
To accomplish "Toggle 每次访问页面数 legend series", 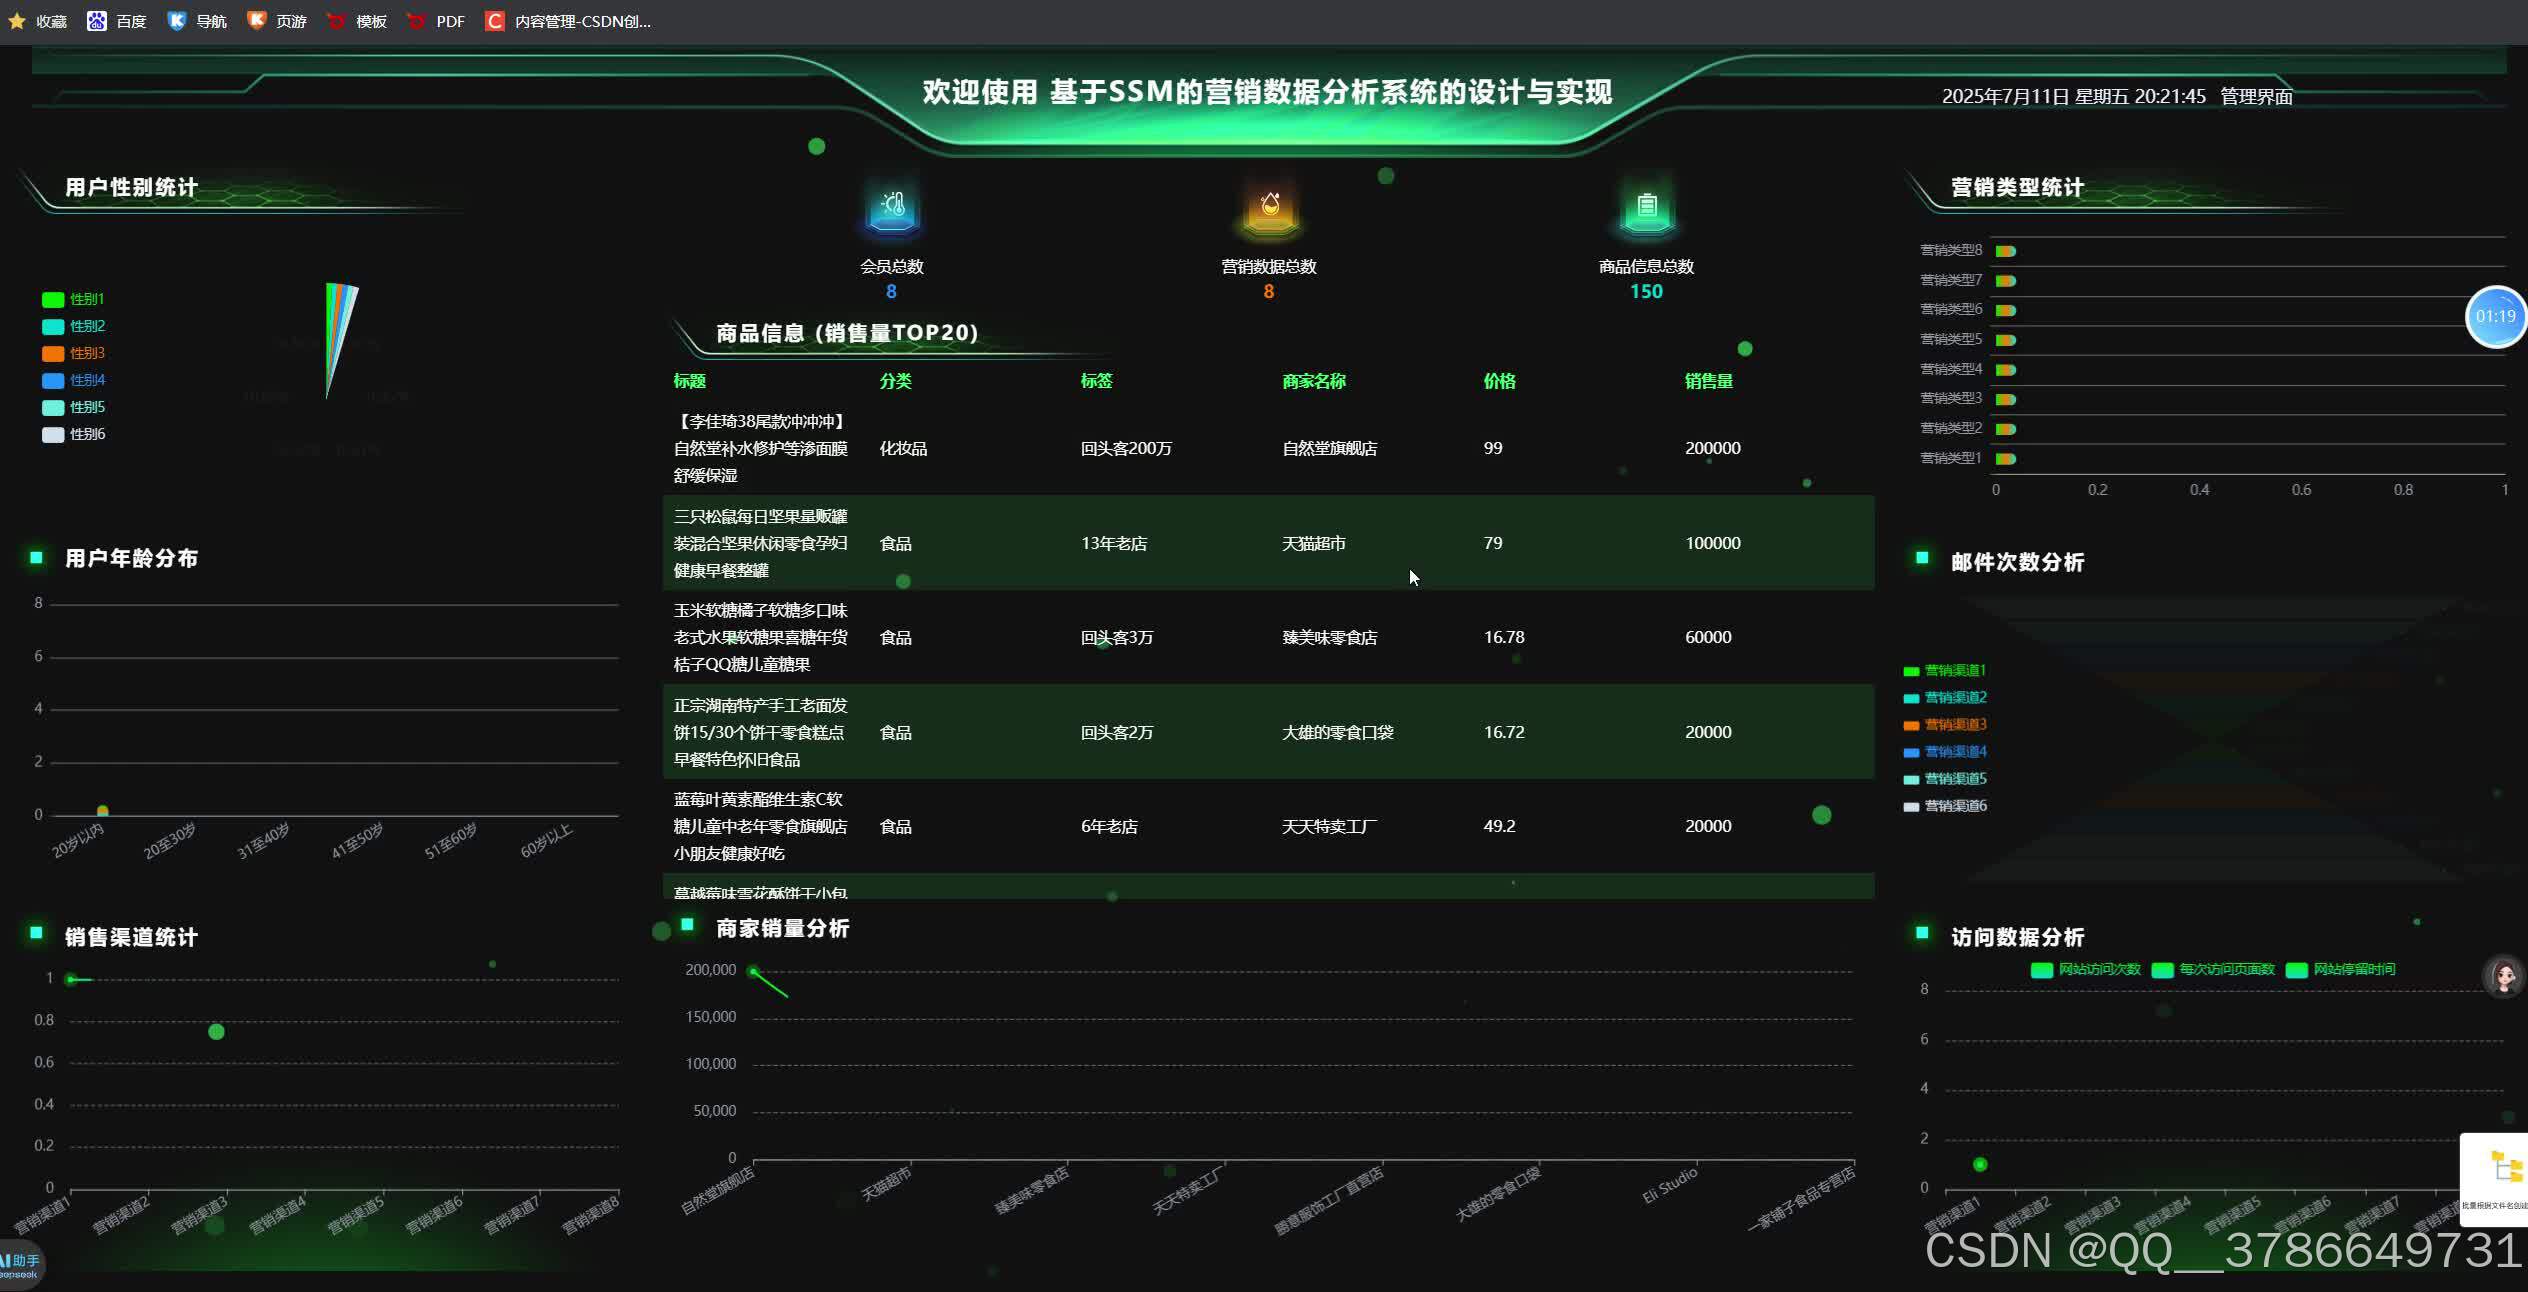I will coord(2213,969).
